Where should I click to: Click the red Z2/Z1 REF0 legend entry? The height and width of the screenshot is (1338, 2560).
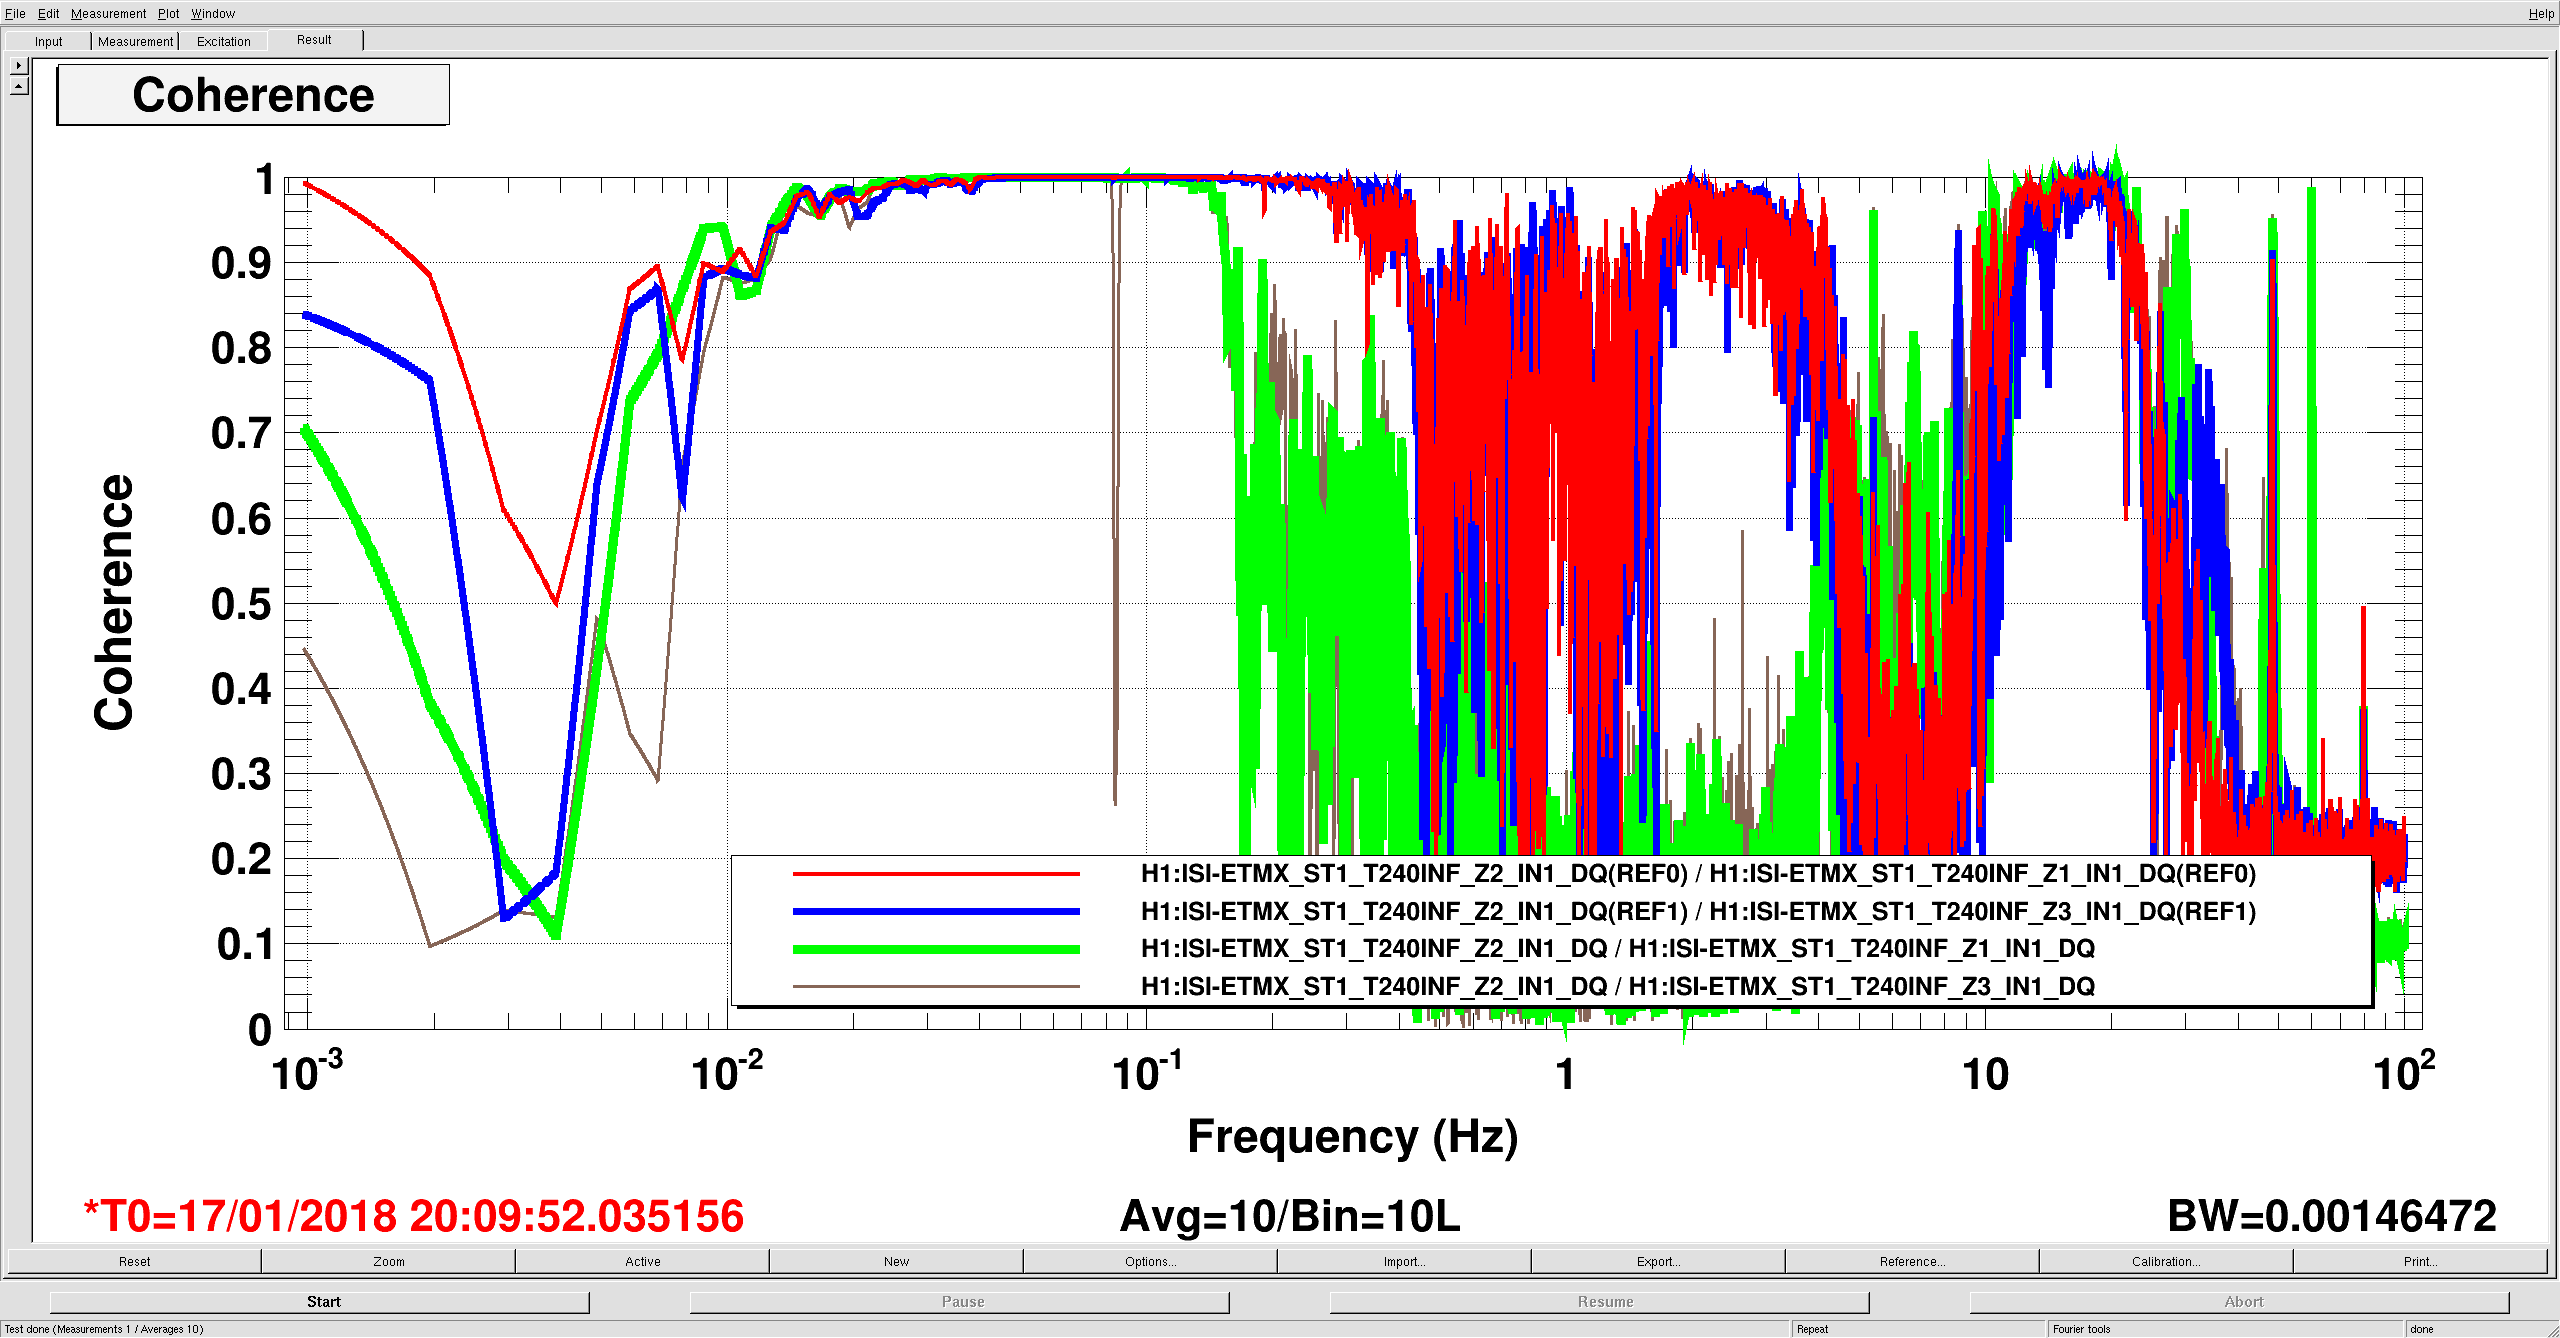[1698, 873]
